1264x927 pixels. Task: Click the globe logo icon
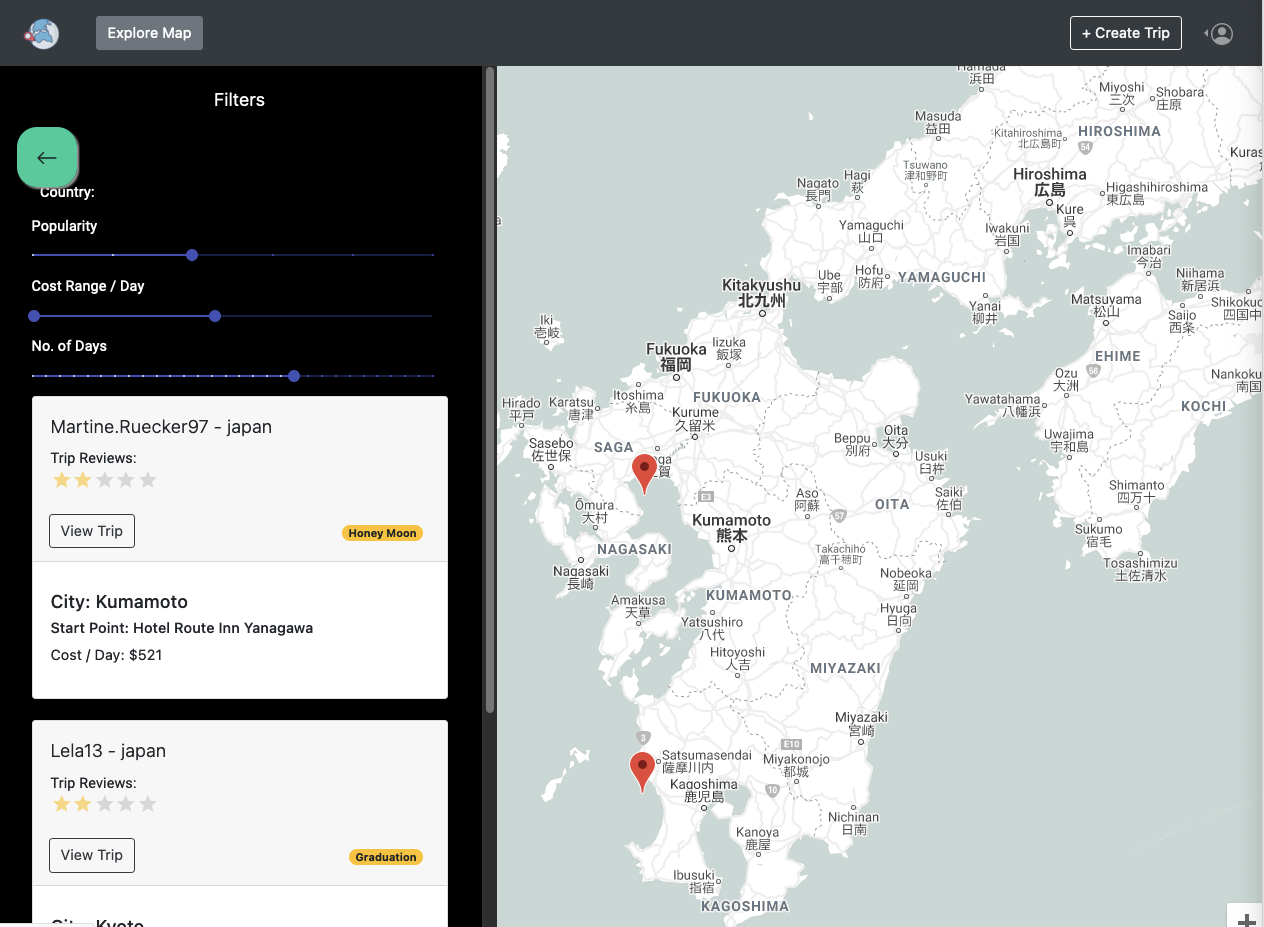pyautogui.click(x=42, y=33)
